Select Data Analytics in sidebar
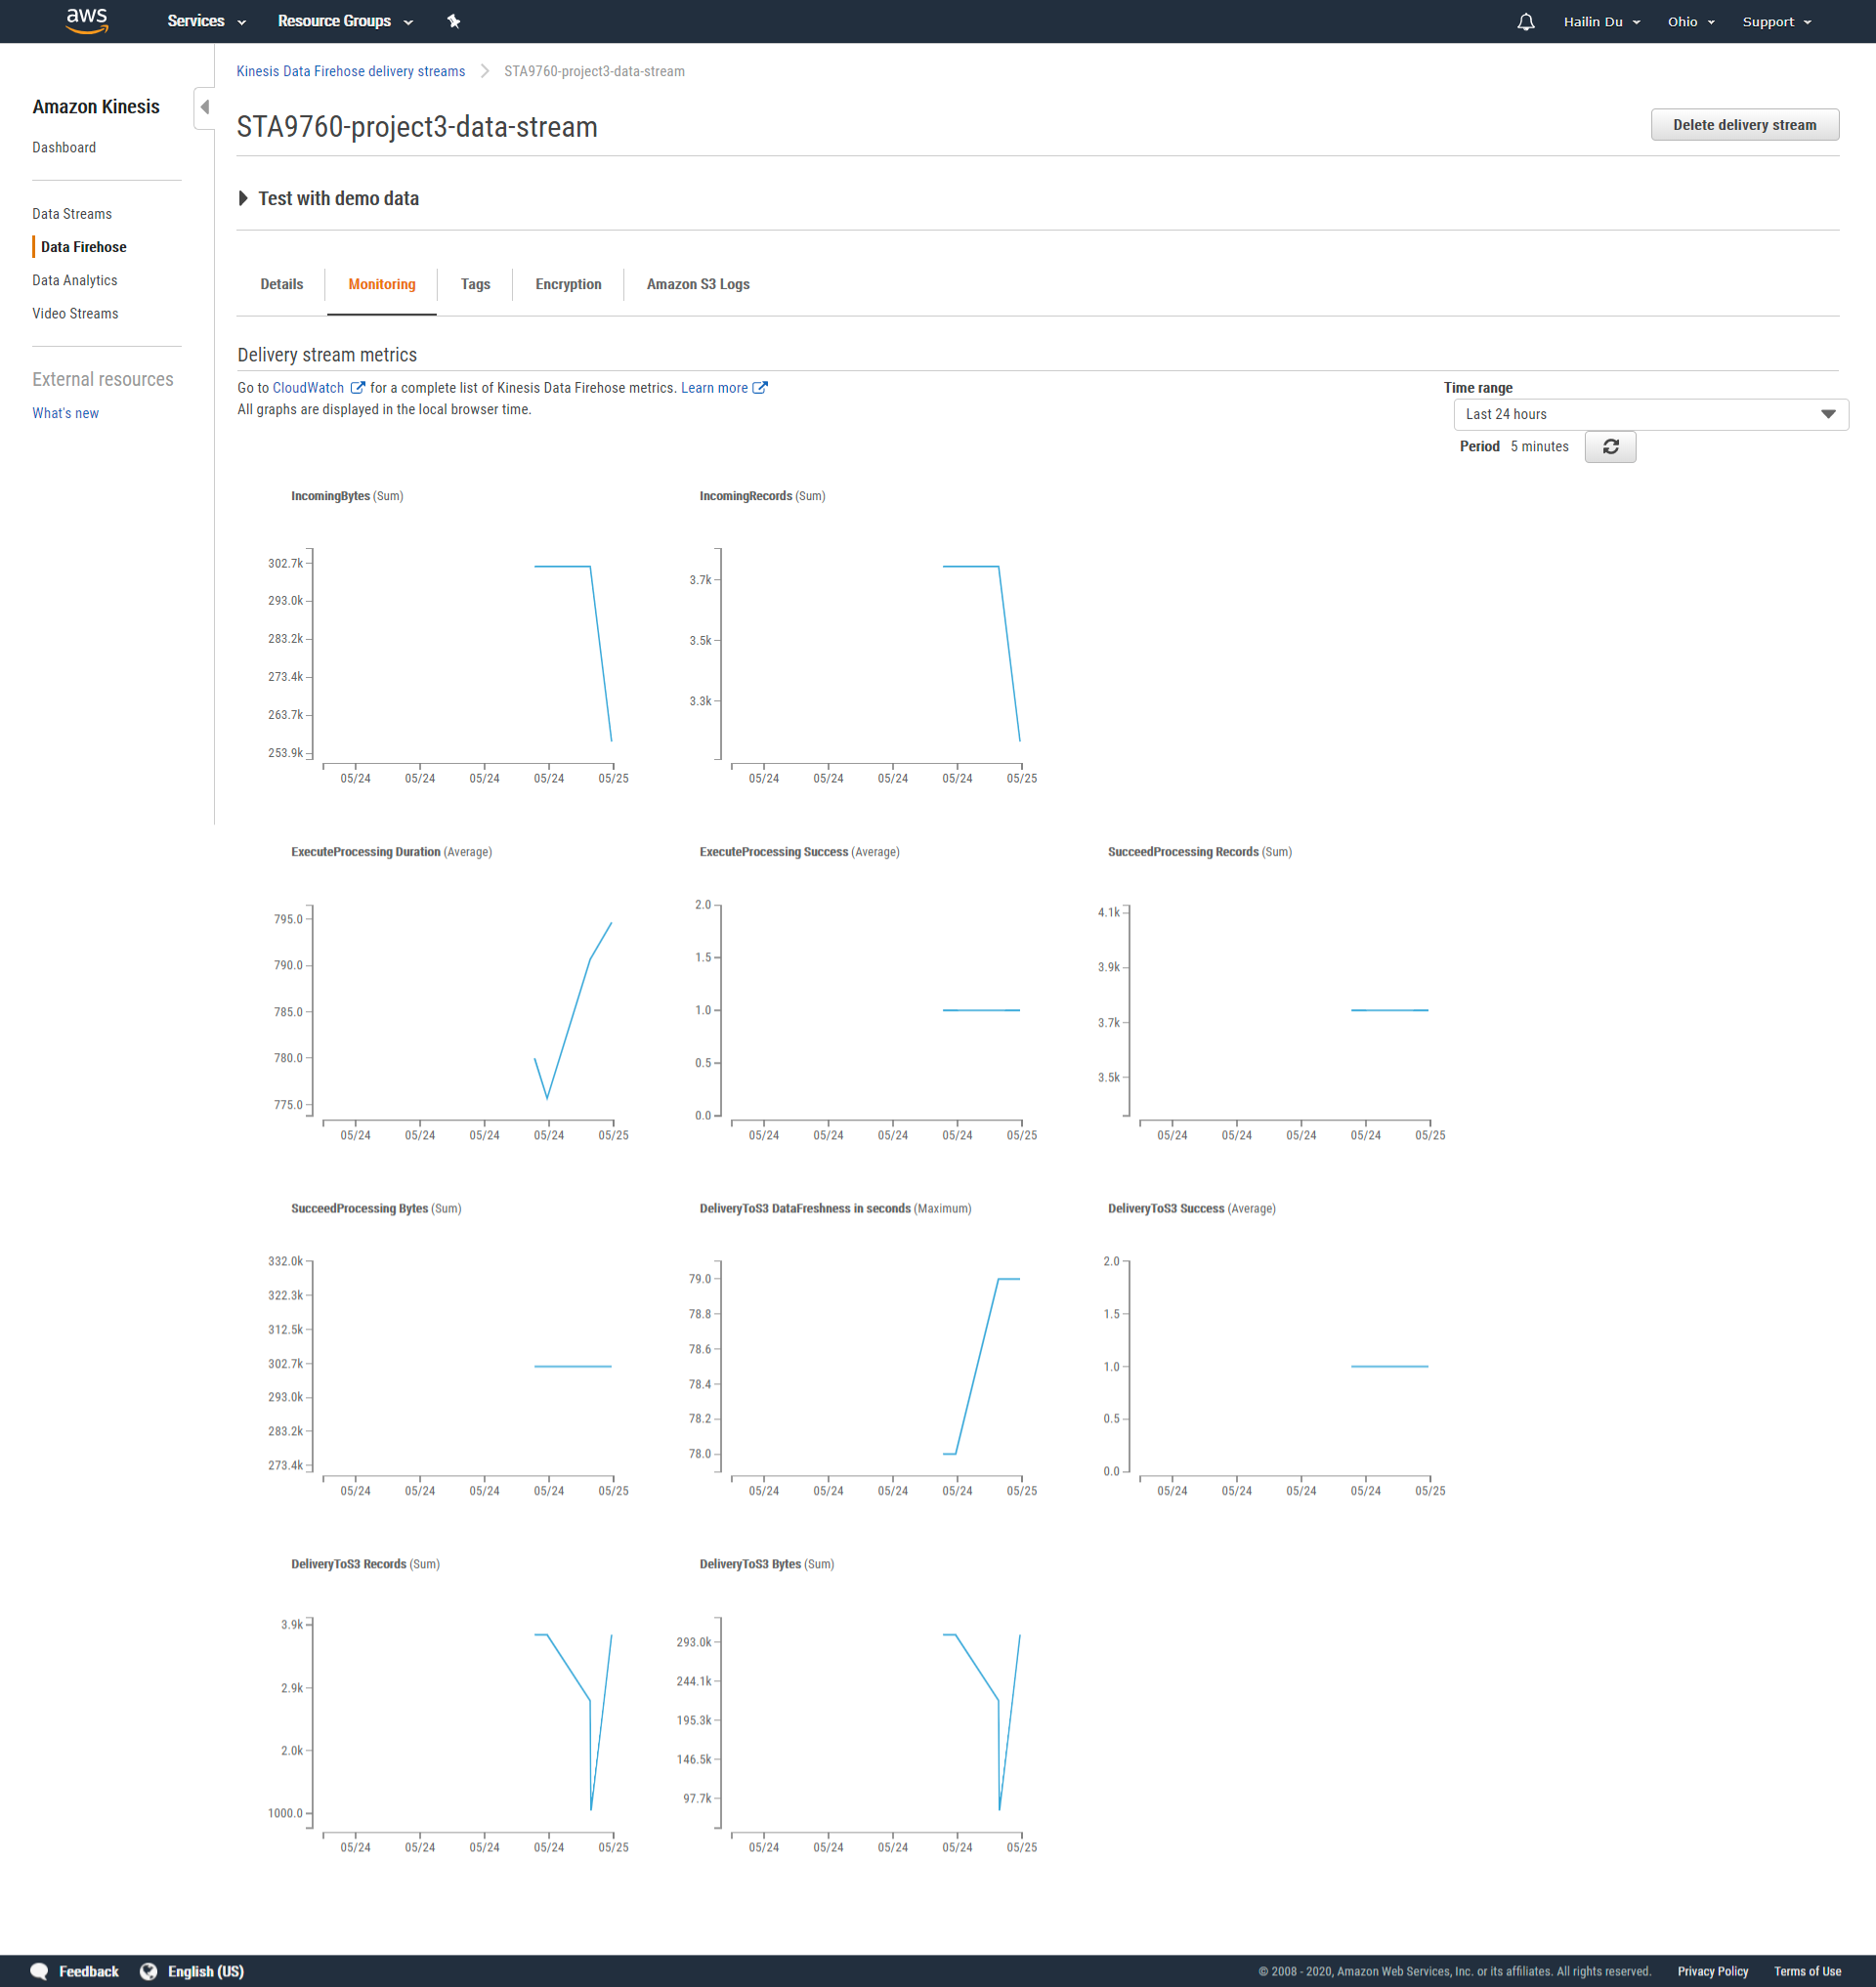The width and height of the screenshot is (1876, 1987). [75, 280]
